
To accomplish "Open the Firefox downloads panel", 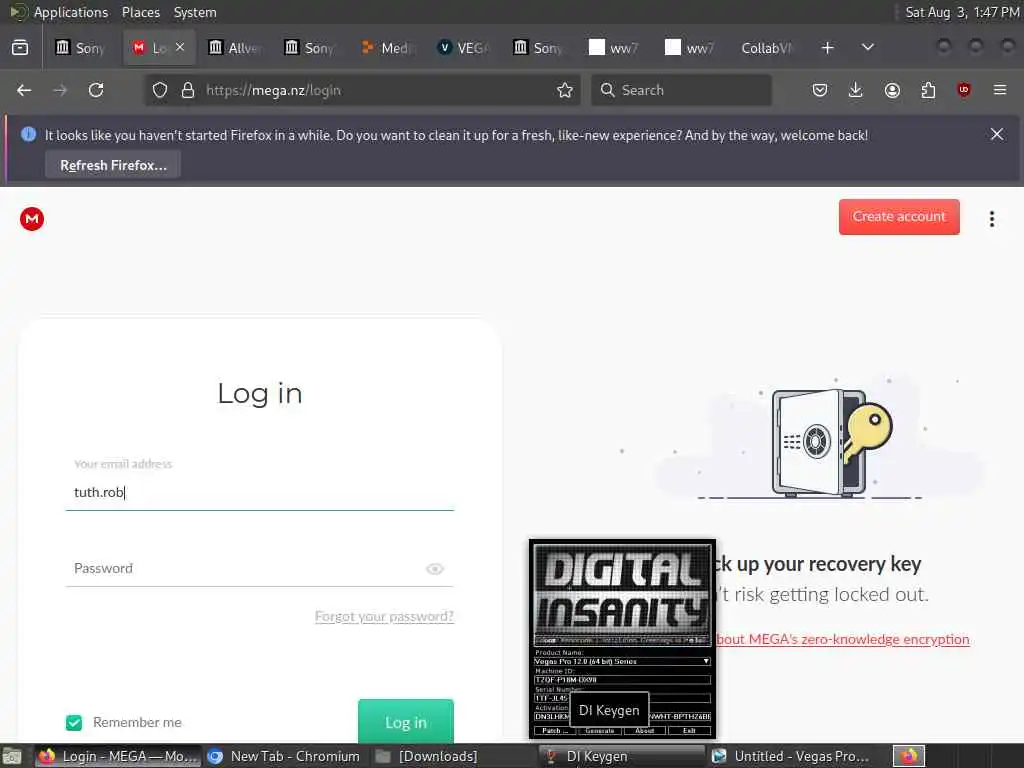I will tap(856, 90).
